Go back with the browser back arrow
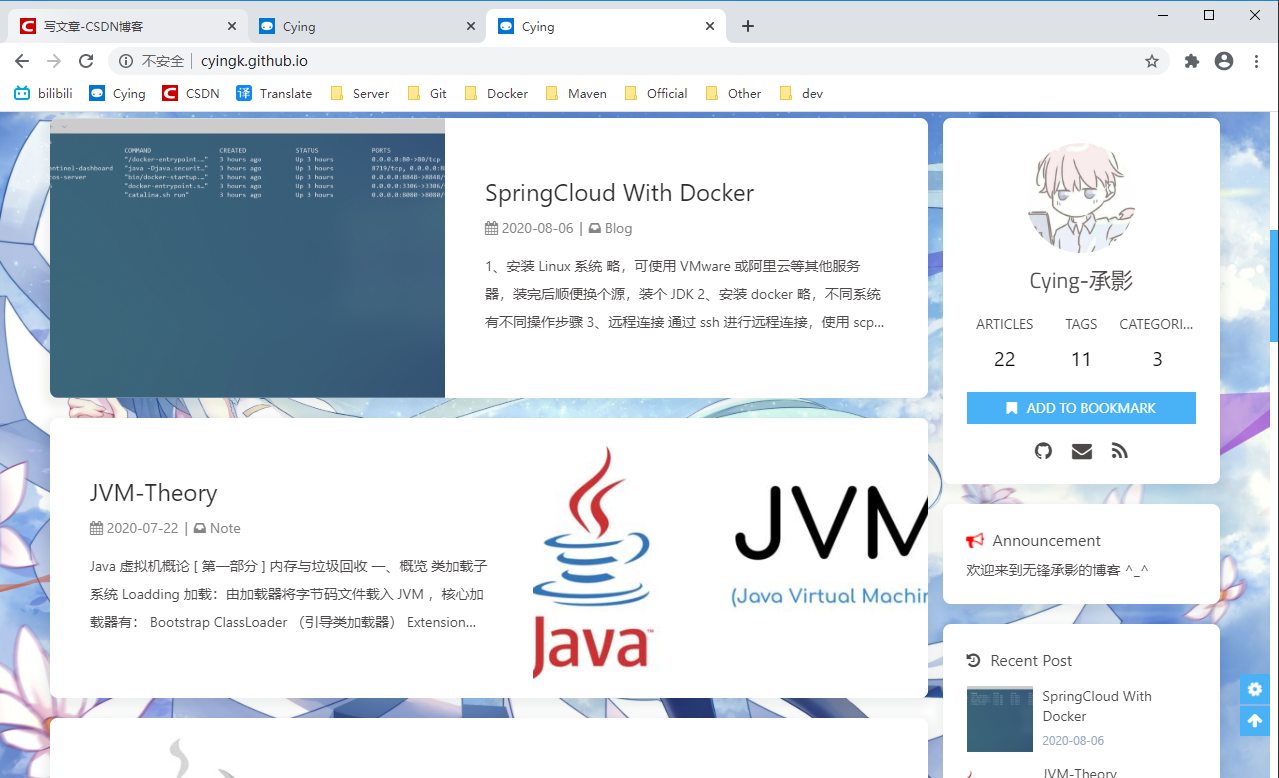Viewport: 1279px width, 778px height. click(x=22, y=61)
